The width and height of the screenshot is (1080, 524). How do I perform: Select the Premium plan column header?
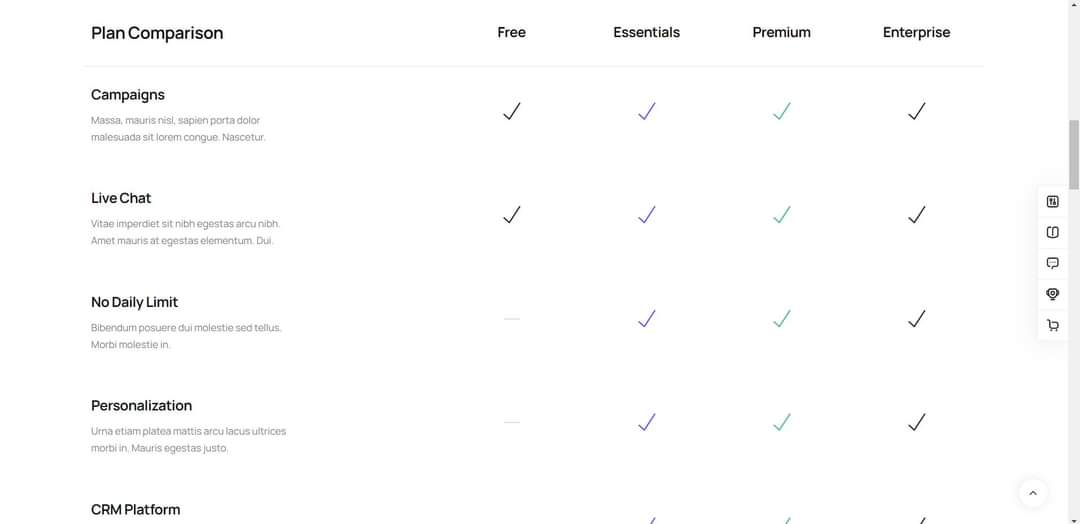(x=782, y=32)
